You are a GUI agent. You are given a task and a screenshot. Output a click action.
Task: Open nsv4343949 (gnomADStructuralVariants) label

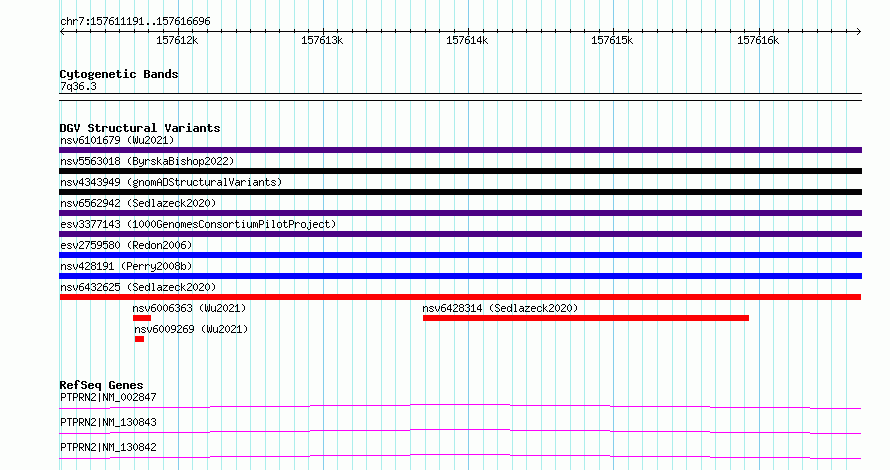(x=171, y=182)
